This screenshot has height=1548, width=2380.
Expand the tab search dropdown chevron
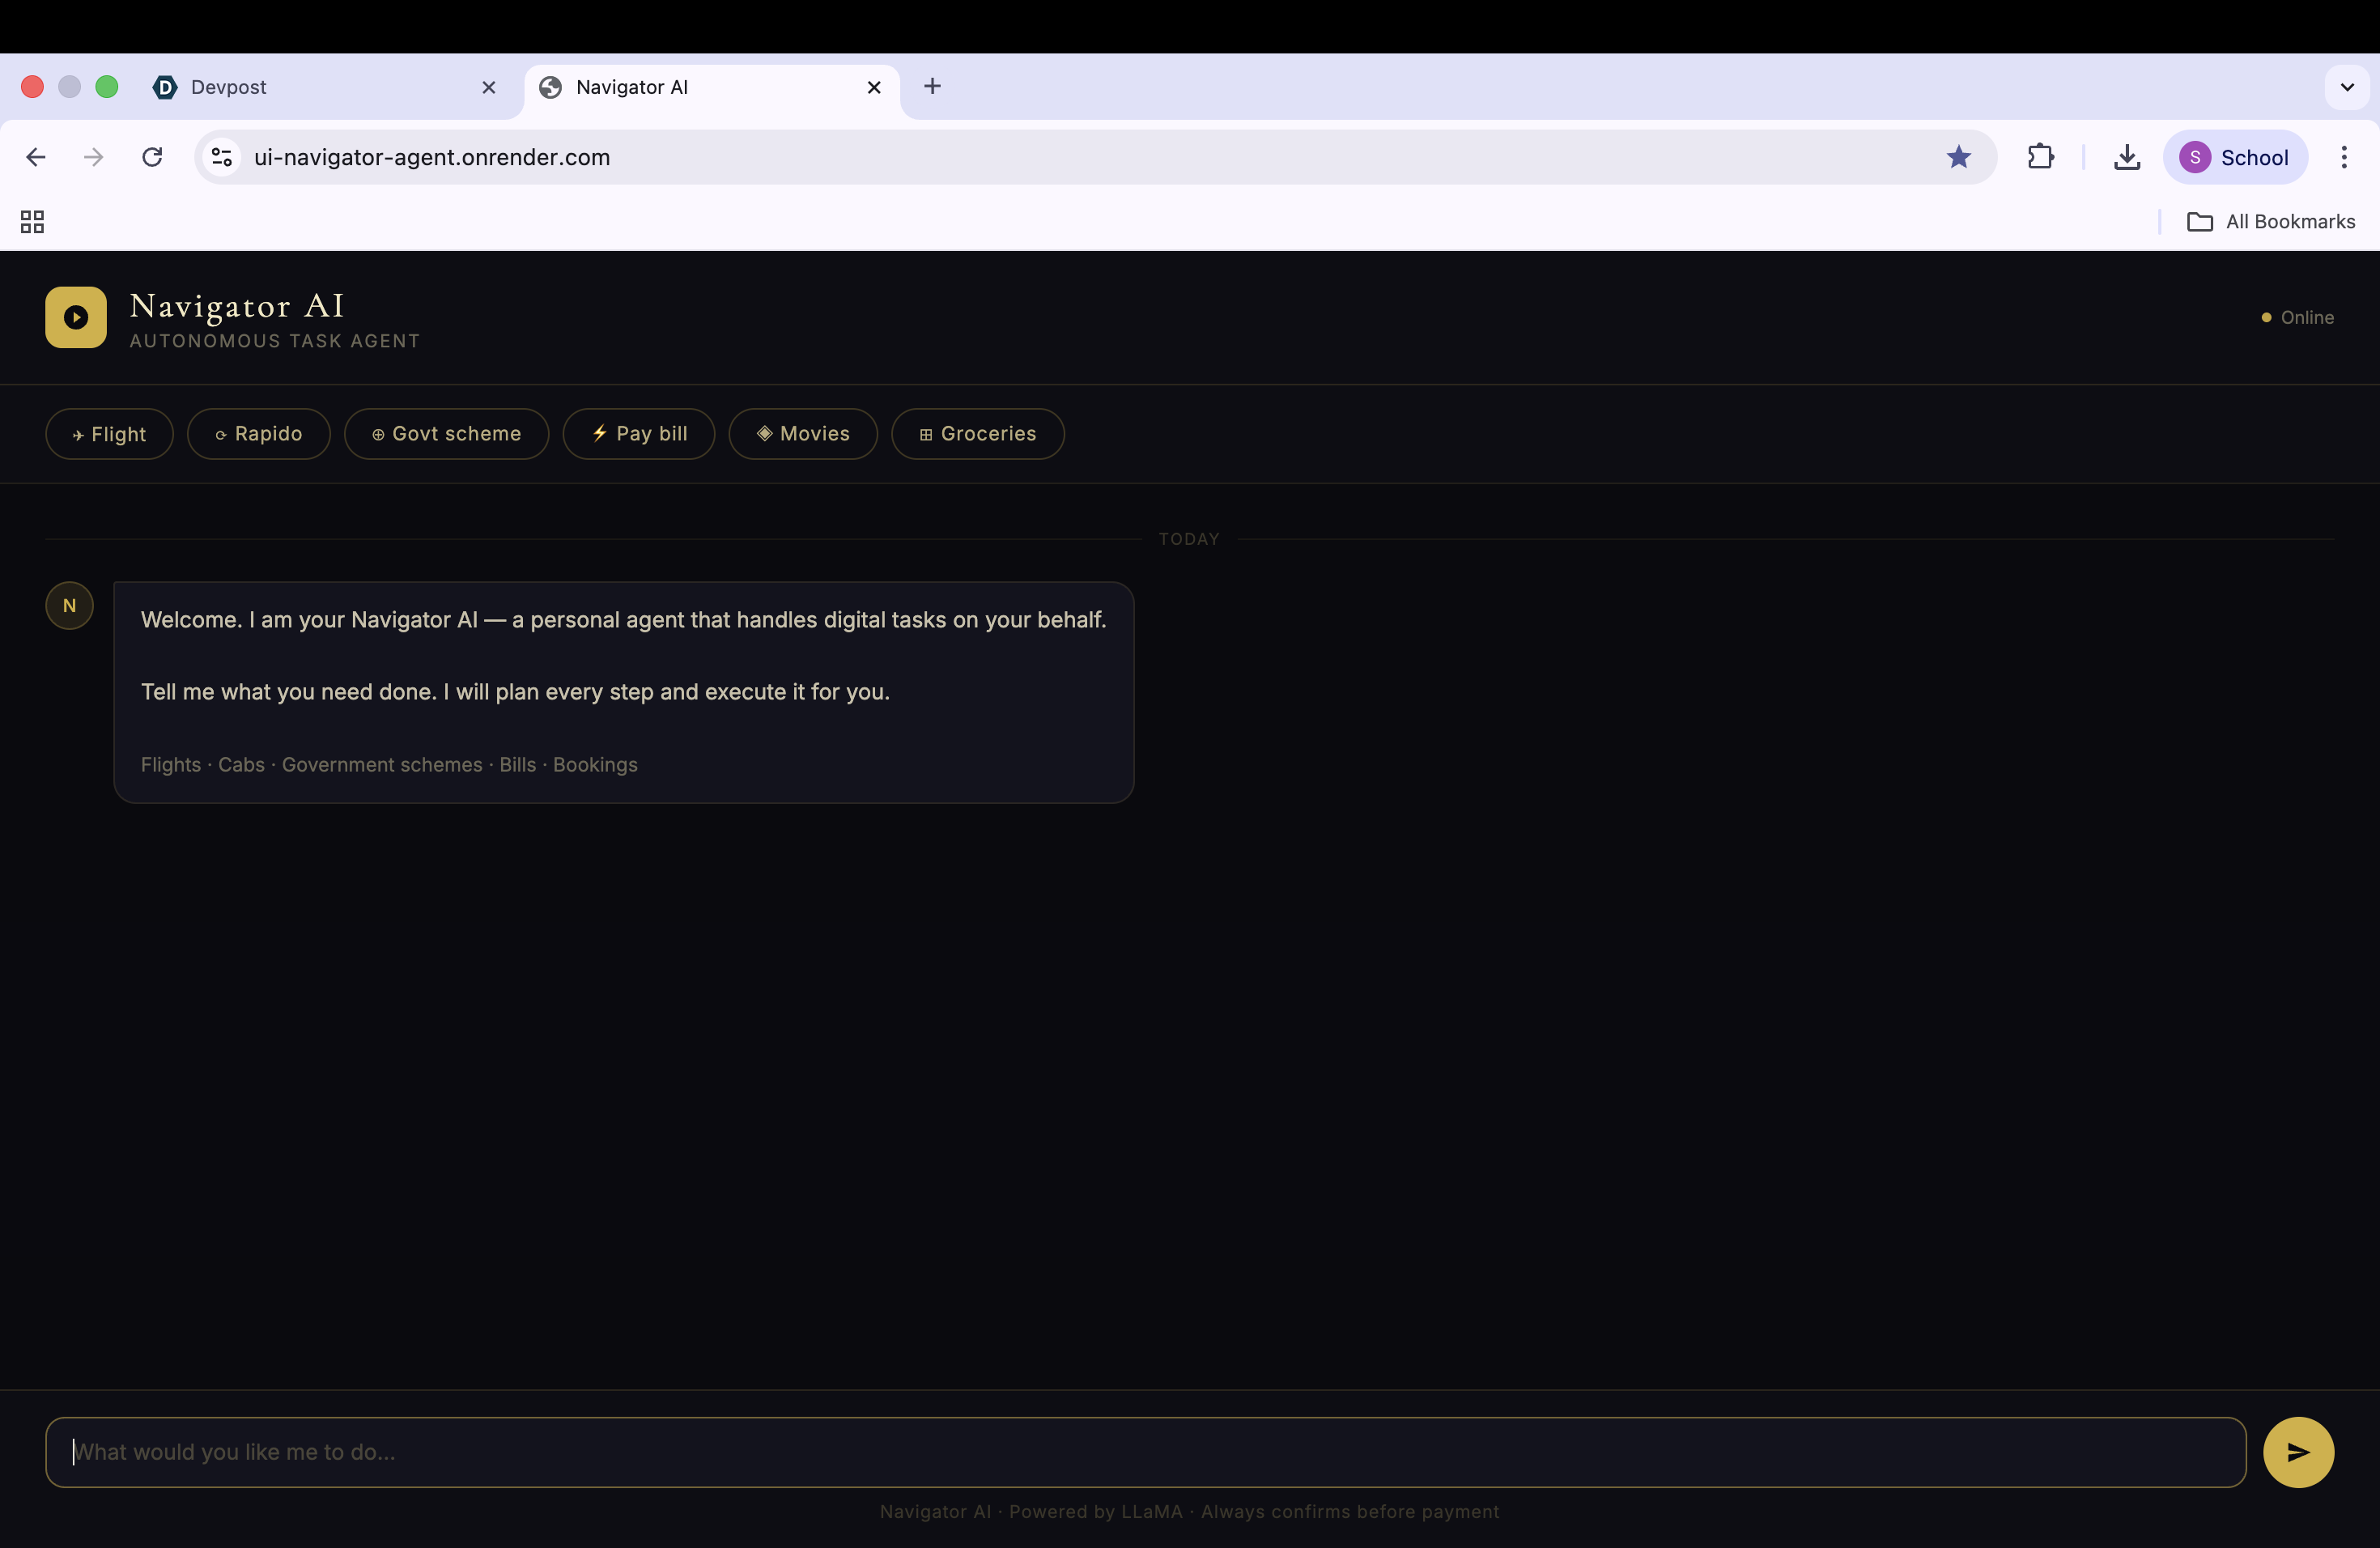point(2346,87)
